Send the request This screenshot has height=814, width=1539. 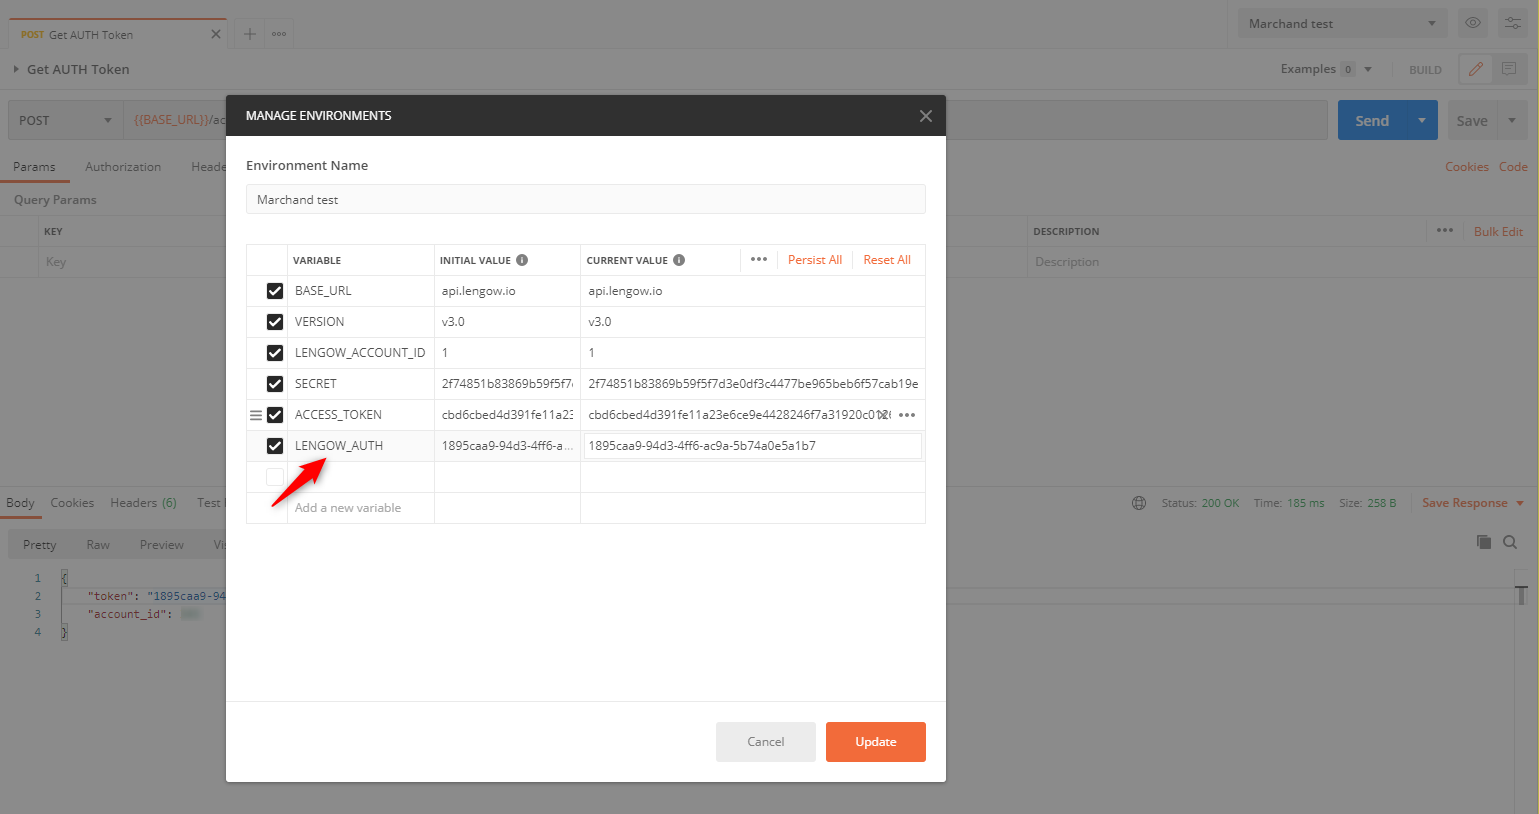click(x=1372, y=120)
